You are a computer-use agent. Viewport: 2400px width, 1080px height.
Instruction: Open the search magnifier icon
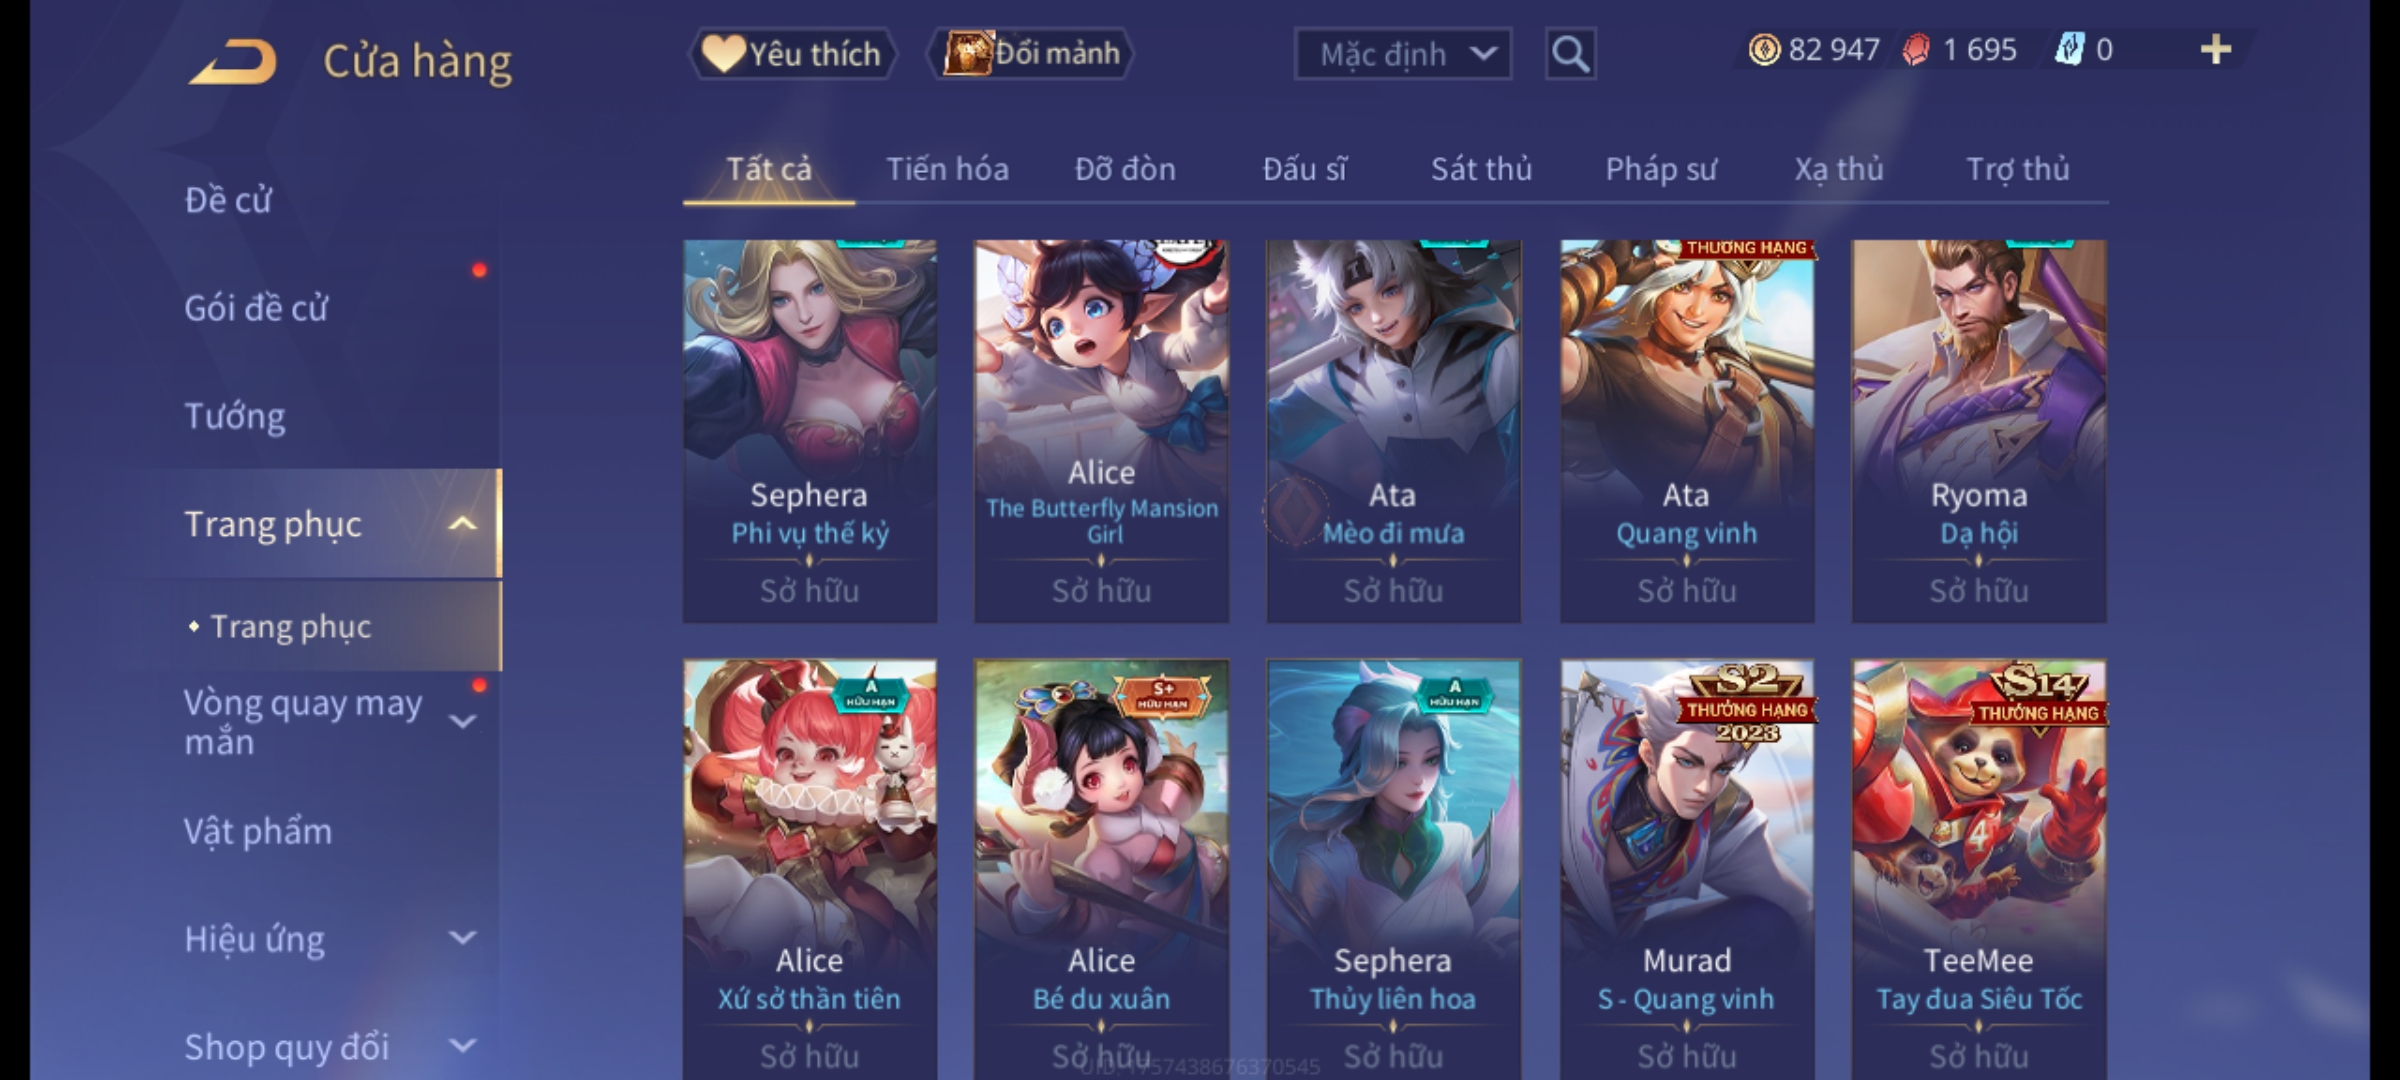click(x=1570, y=54)
